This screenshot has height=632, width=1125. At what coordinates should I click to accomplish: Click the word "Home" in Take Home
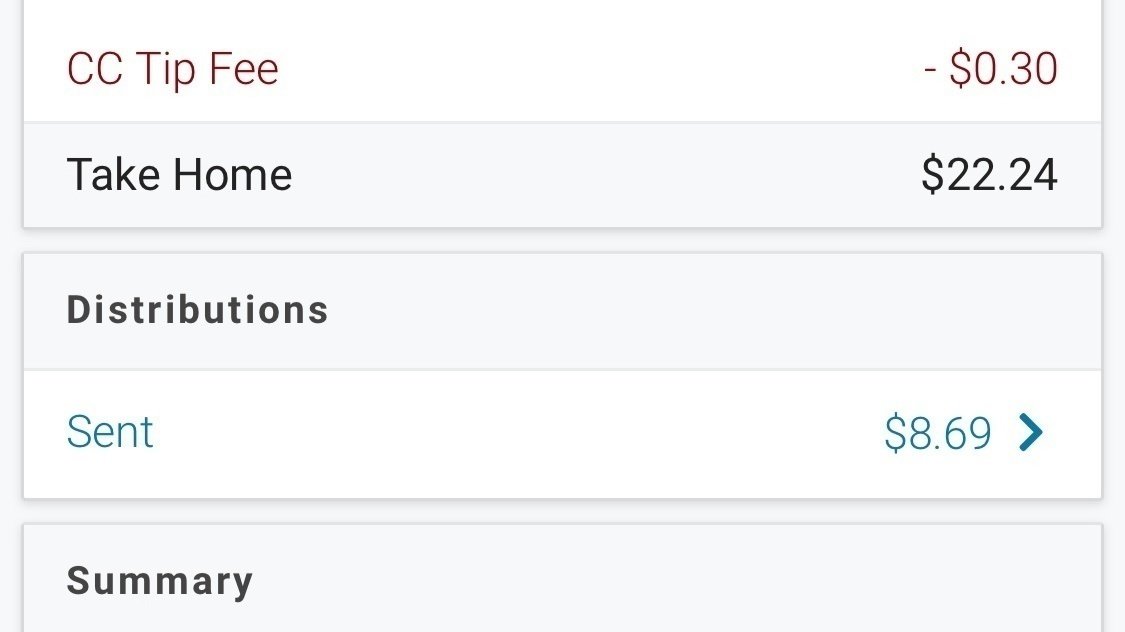click(232, 176)
